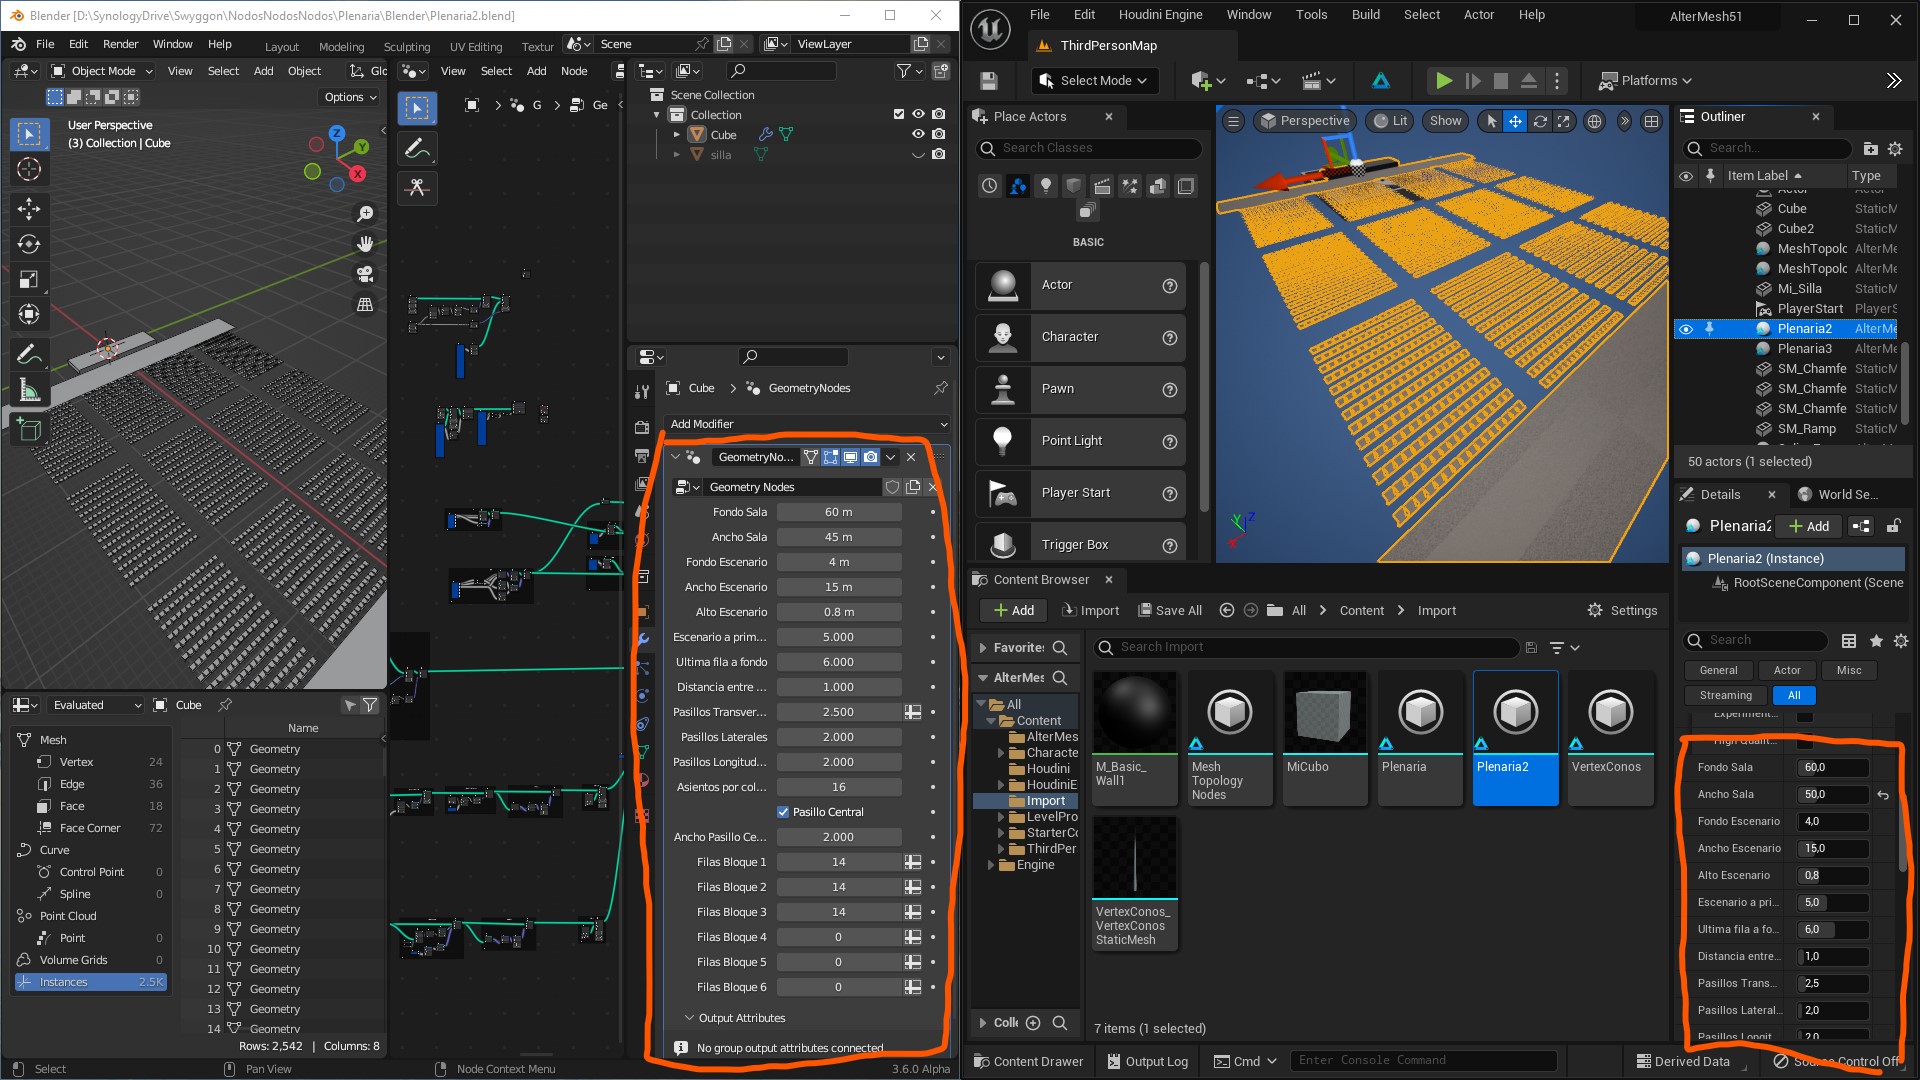Adjust Asientos por columna value field
The image size is (1920, 1080).
[x=839, y=787]
